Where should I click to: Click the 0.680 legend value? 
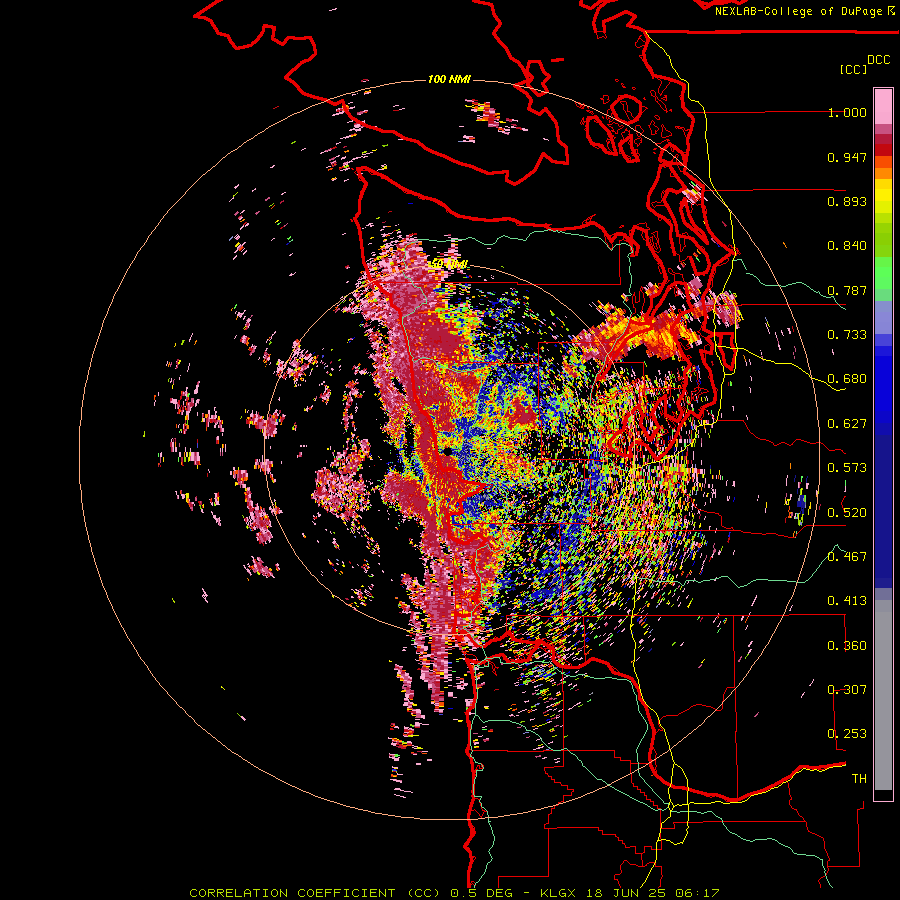pos(847,379)
